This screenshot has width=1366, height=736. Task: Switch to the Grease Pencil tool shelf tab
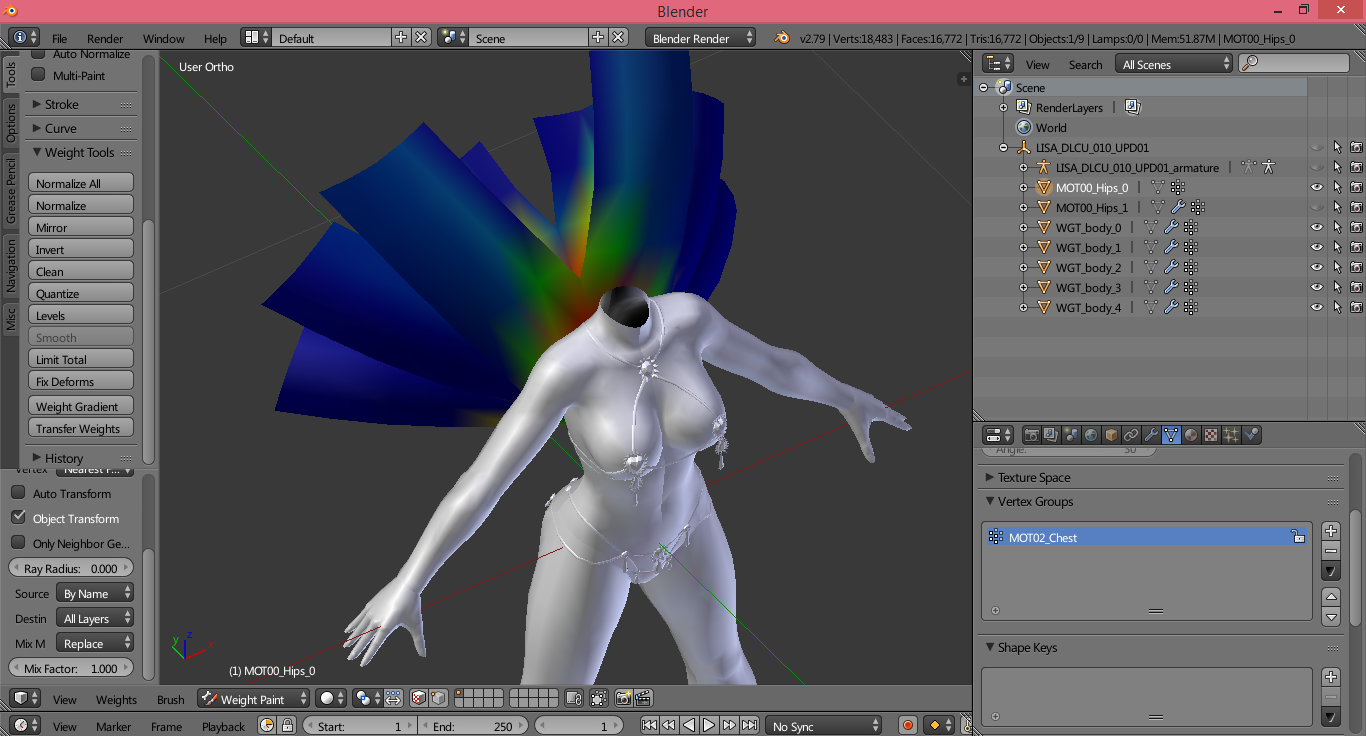[11, 190]
